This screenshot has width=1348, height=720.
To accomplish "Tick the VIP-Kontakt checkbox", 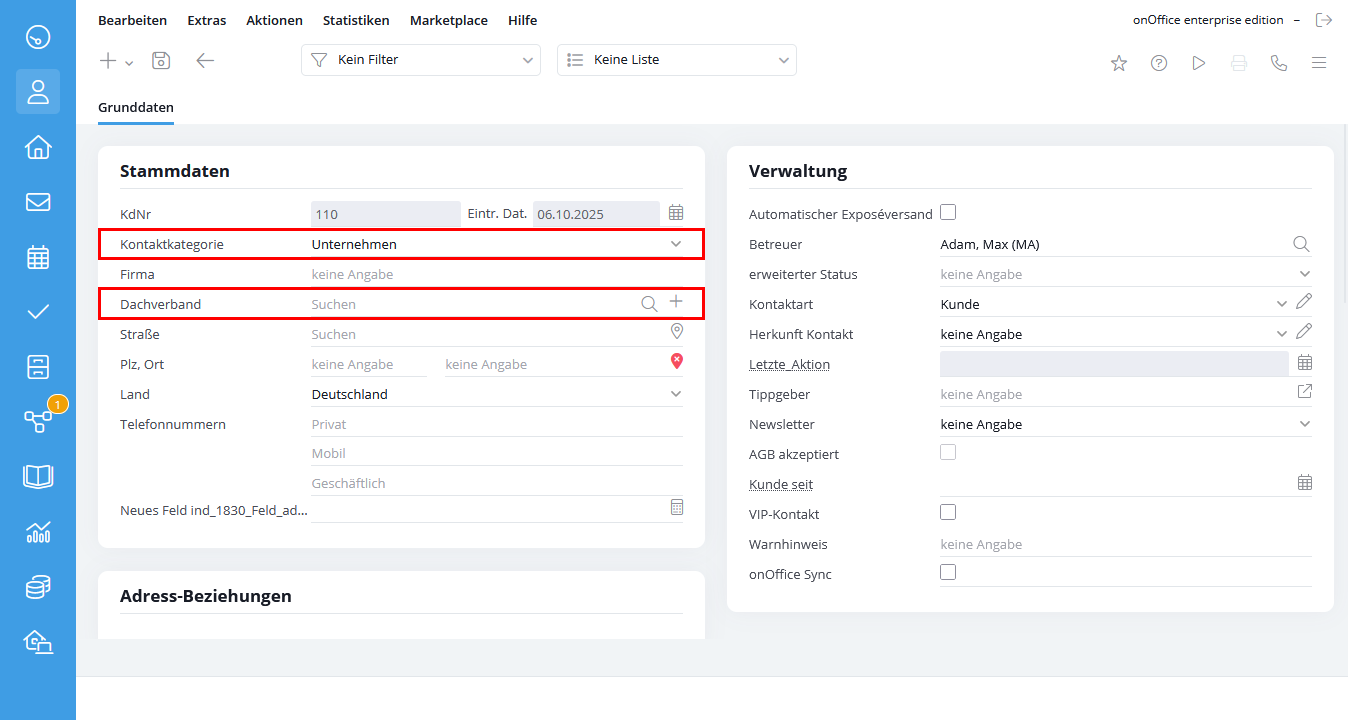I will (x=948, y=512).
